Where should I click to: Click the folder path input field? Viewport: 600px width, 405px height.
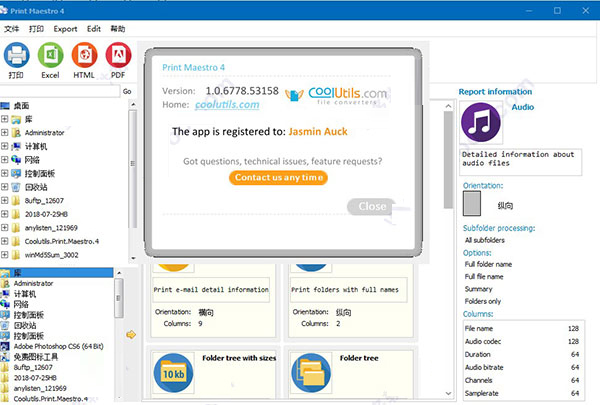point(59,91)
